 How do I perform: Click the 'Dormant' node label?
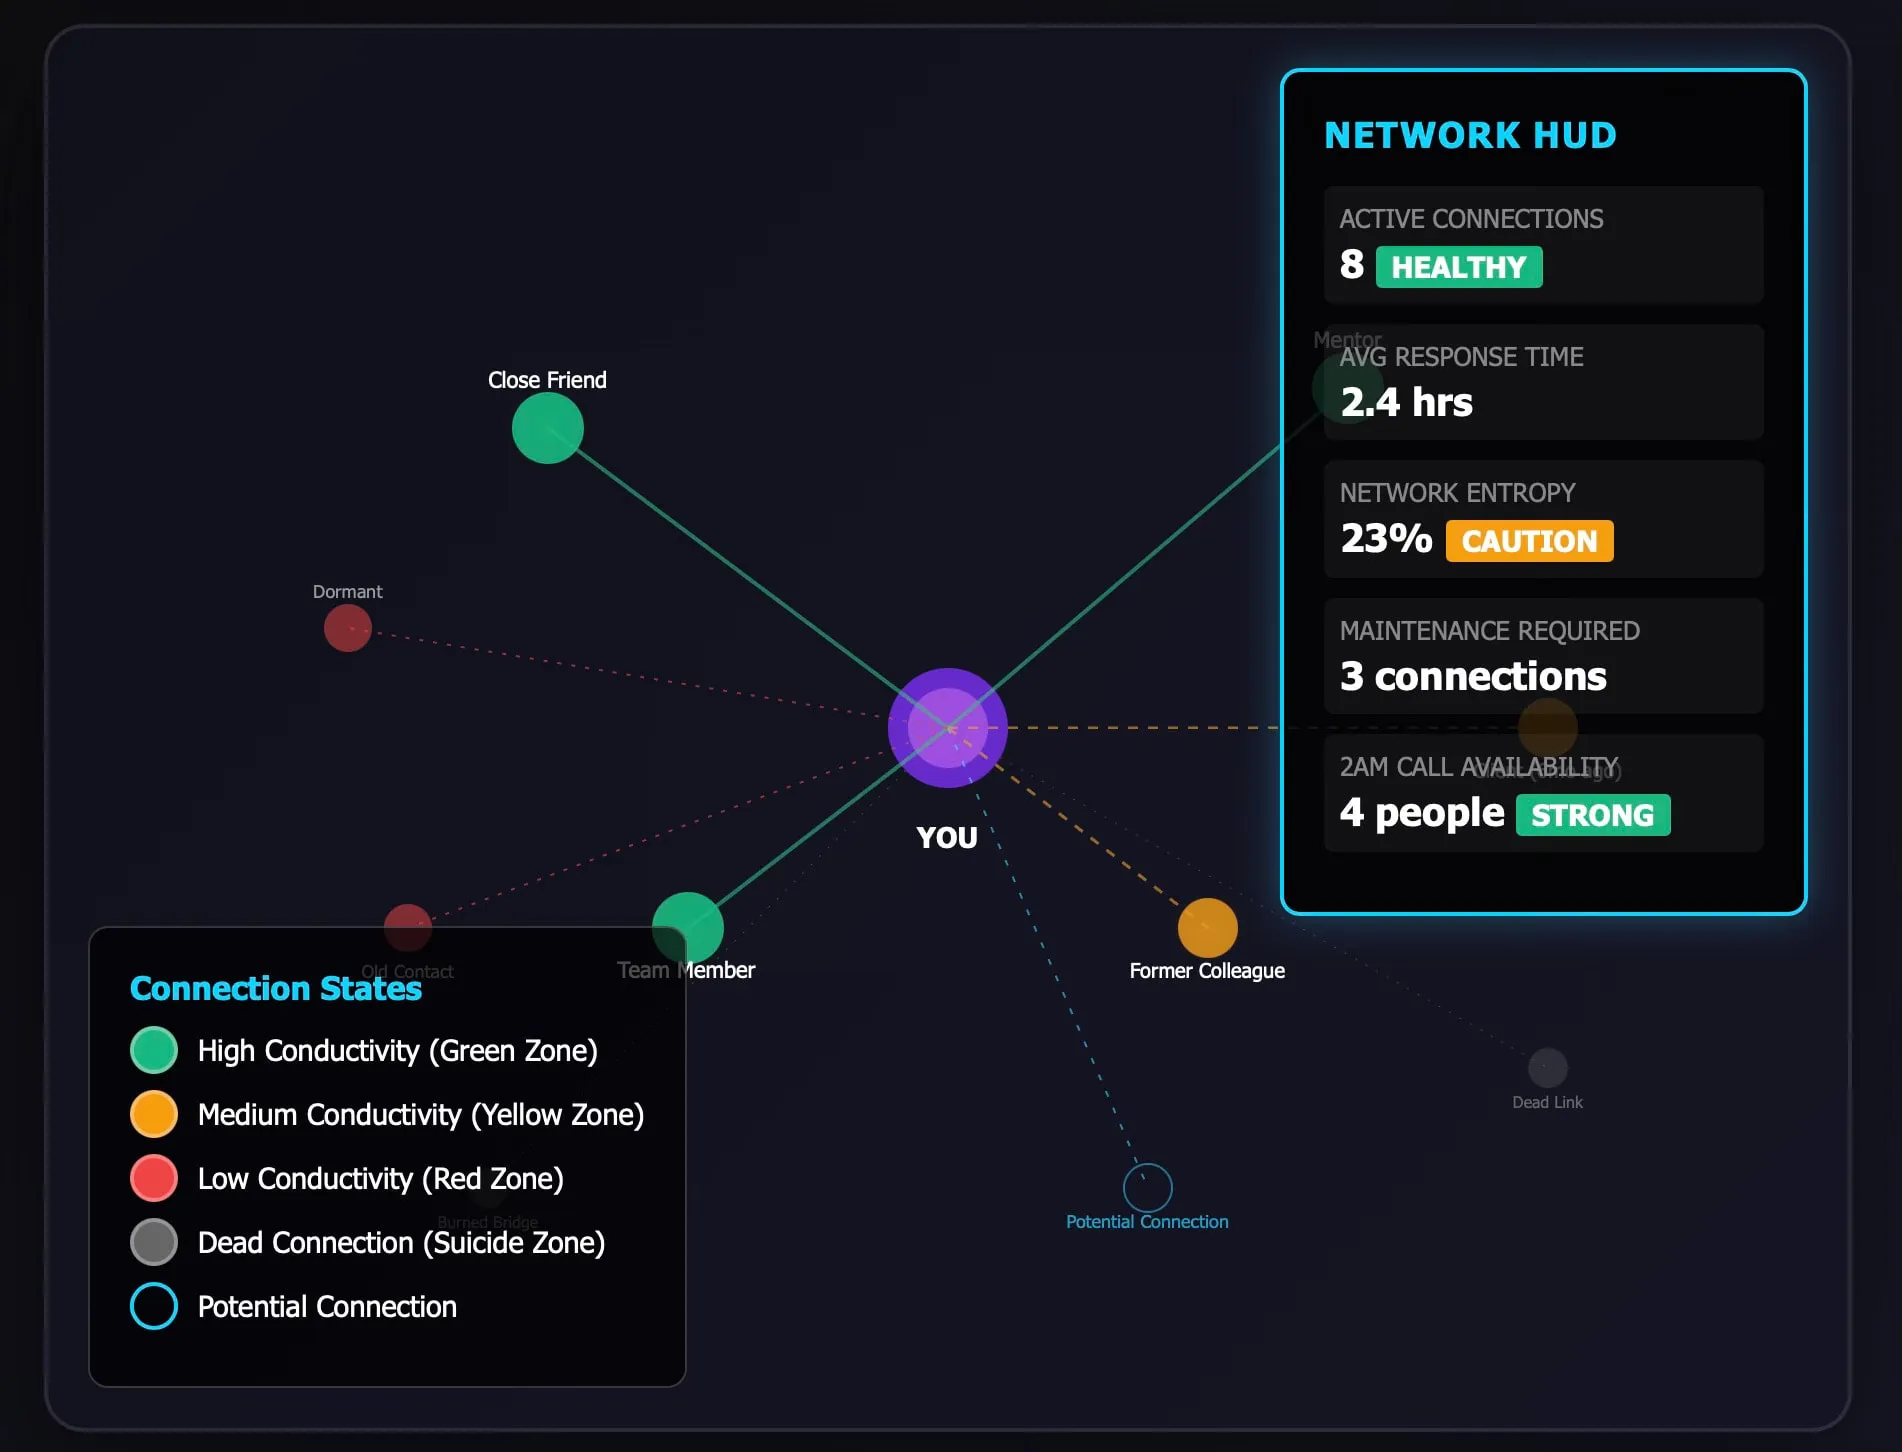(347, 592)
